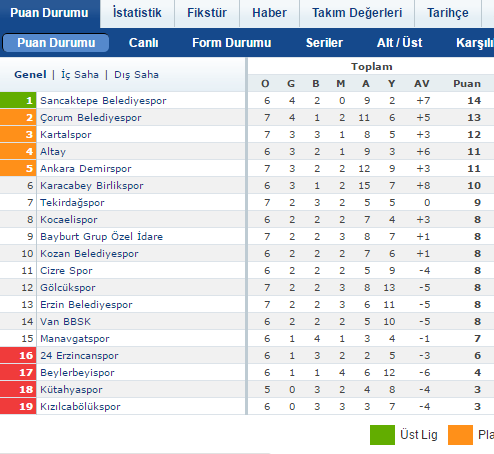This screenshot has width=494, height=454.
Task: Open the Alt / Üst view
Action: pyautogui.click(x=399, y=43)
